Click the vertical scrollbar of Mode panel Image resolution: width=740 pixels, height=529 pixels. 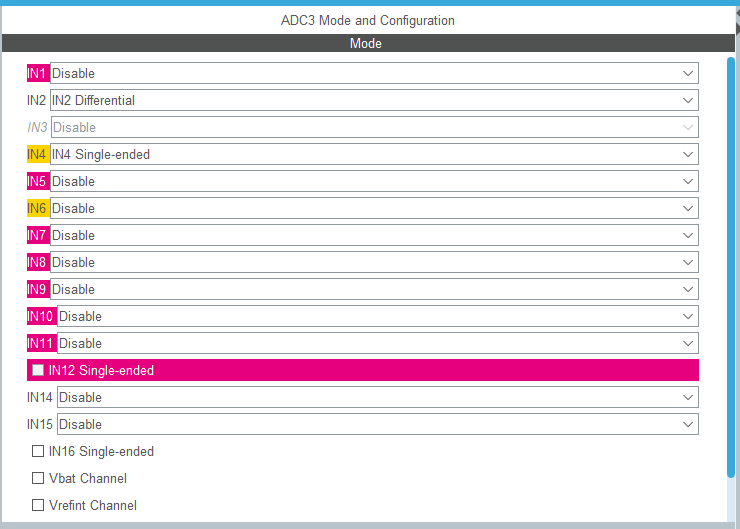pyautogui.click(x=731, y=267)
